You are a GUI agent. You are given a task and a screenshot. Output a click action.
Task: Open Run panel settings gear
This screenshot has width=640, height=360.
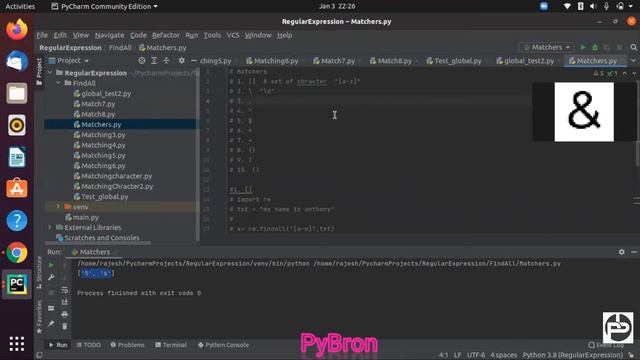[x=621, y=252]
